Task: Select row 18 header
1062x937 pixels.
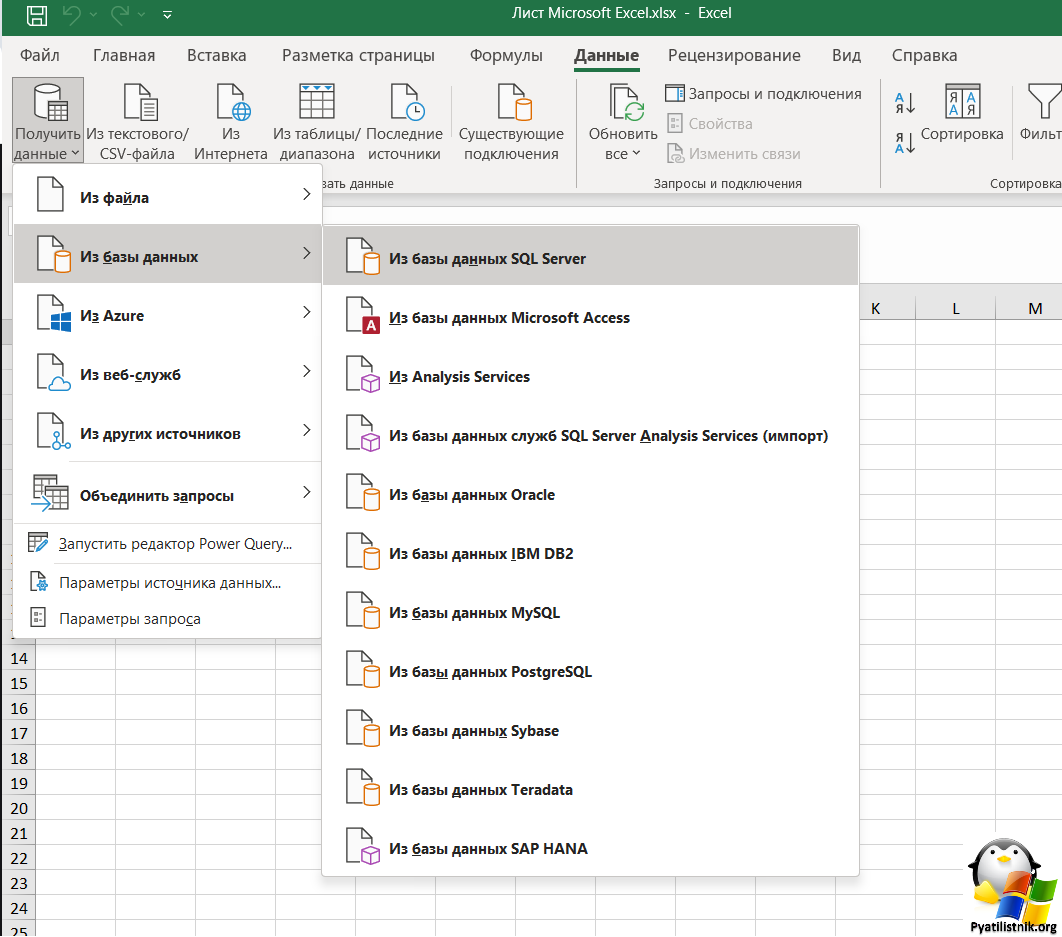Action: pyautogui.click(x=19, y=758)
